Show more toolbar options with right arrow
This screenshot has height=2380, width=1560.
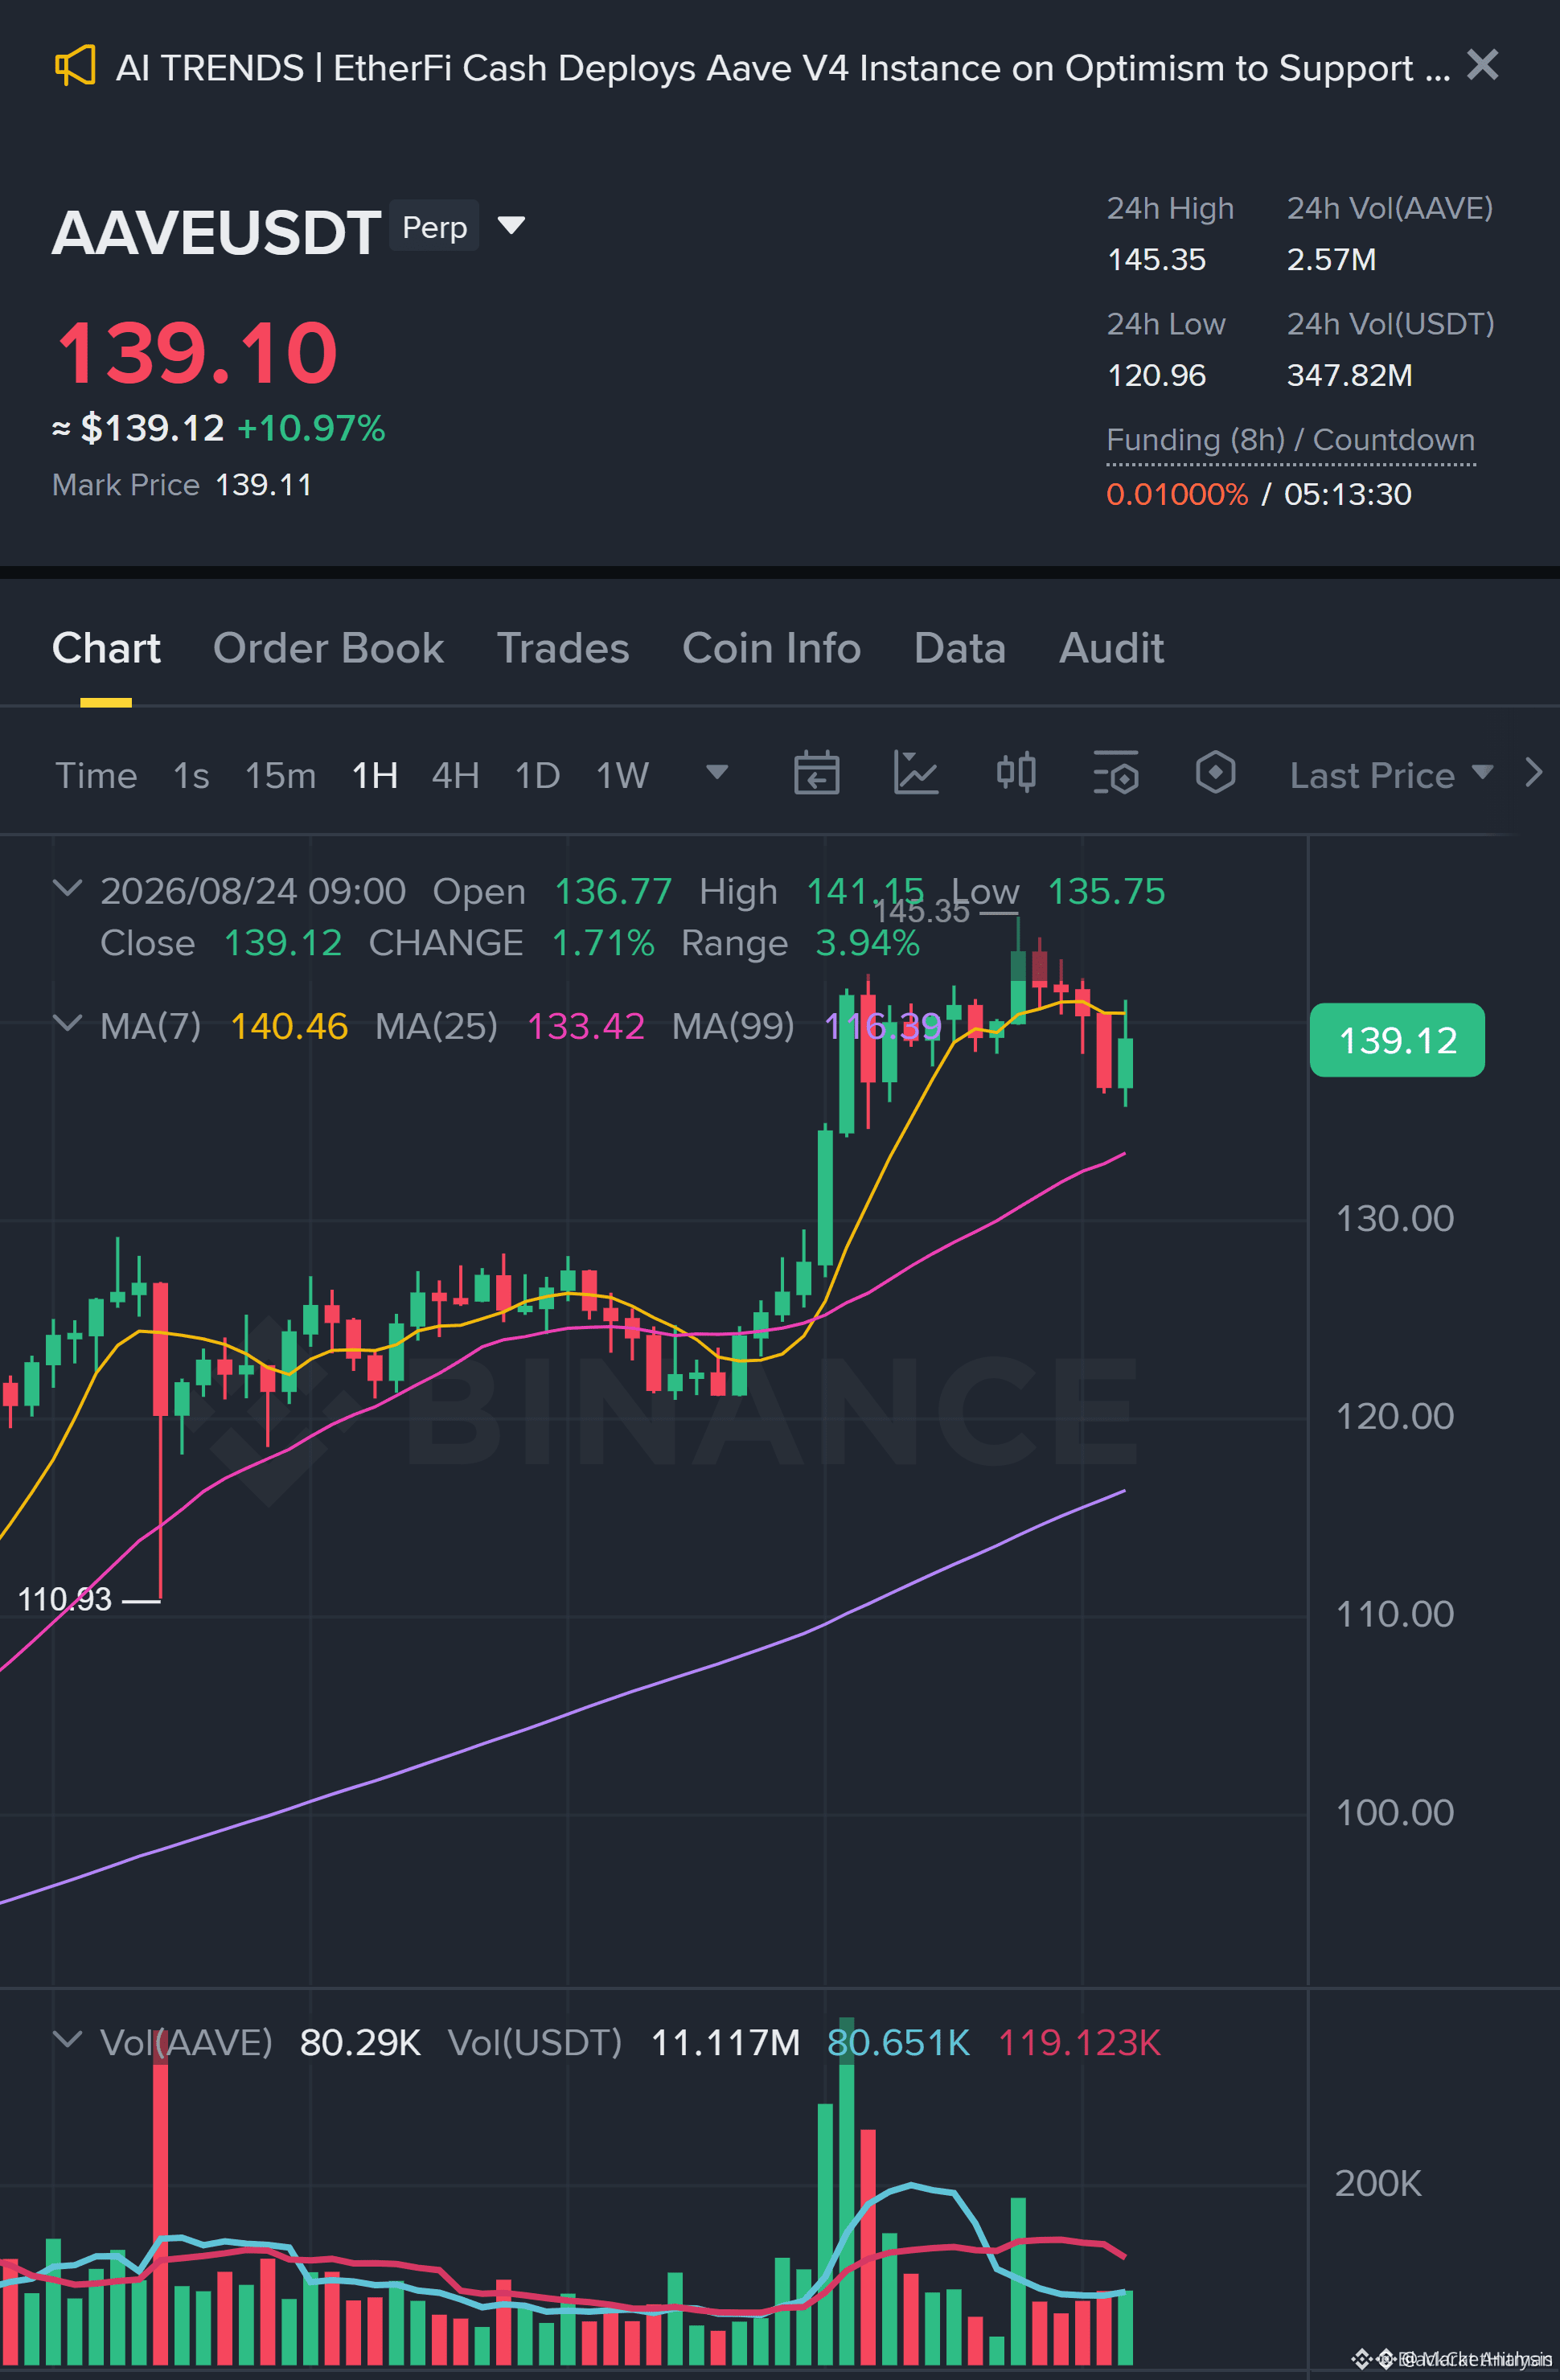(x=1533, y=773)
